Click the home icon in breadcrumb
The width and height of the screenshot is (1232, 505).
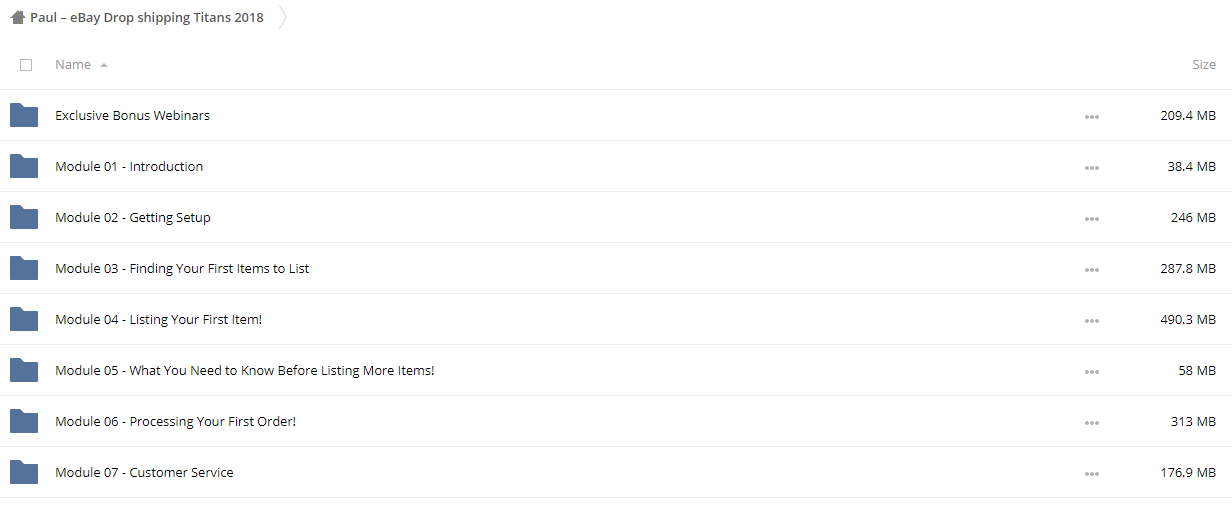[17, 17]
